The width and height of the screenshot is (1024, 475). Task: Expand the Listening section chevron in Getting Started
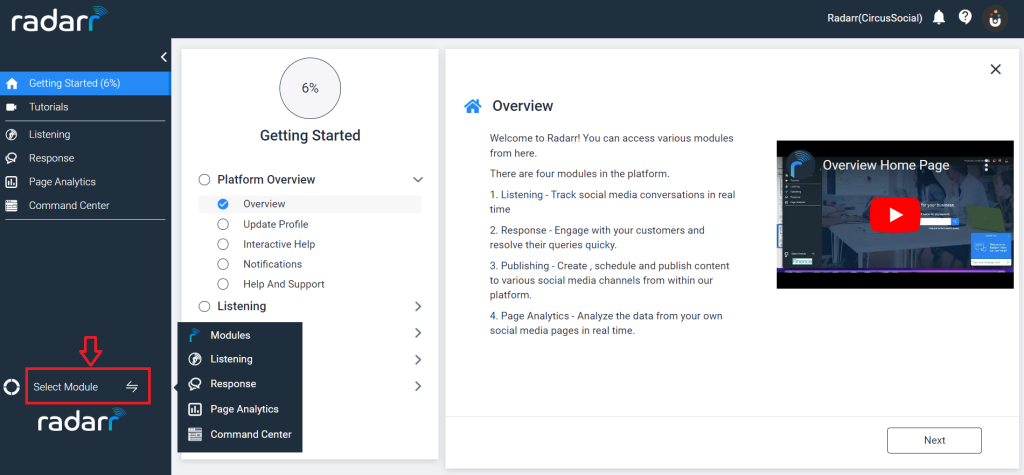point(418,306)
